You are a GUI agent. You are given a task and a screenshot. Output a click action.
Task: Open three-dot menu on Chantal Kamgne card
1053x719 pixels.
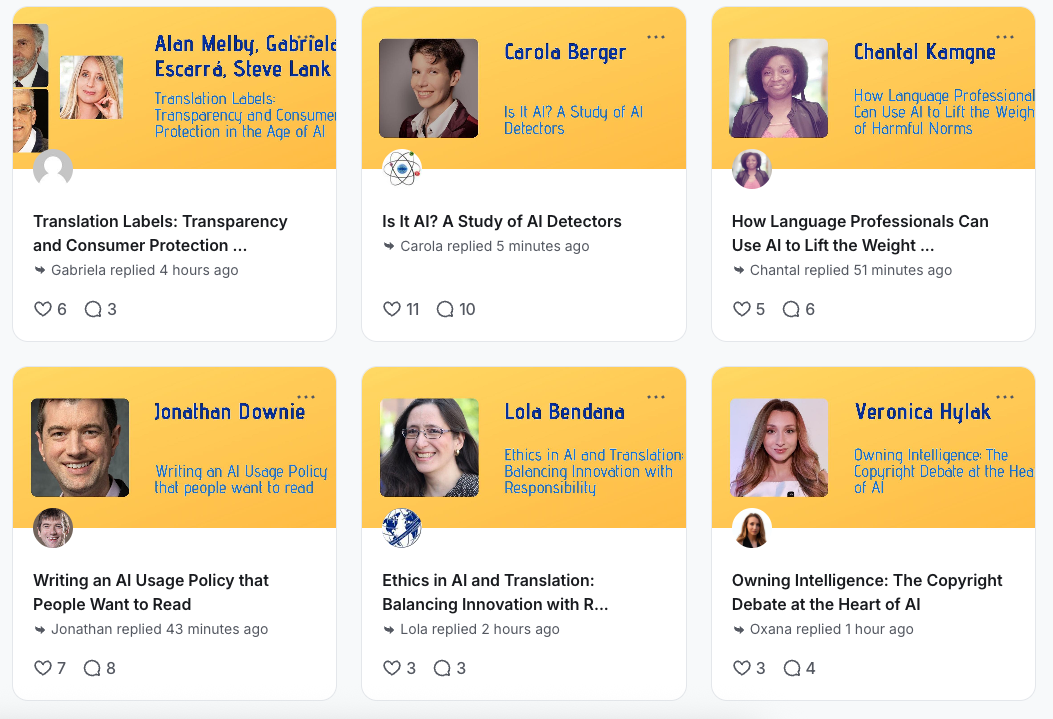click(1005, 37)
